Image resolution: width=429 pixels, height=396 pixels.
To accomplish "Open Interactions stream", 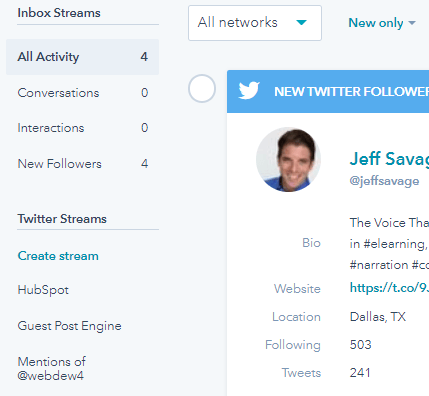I will (82, 128).
